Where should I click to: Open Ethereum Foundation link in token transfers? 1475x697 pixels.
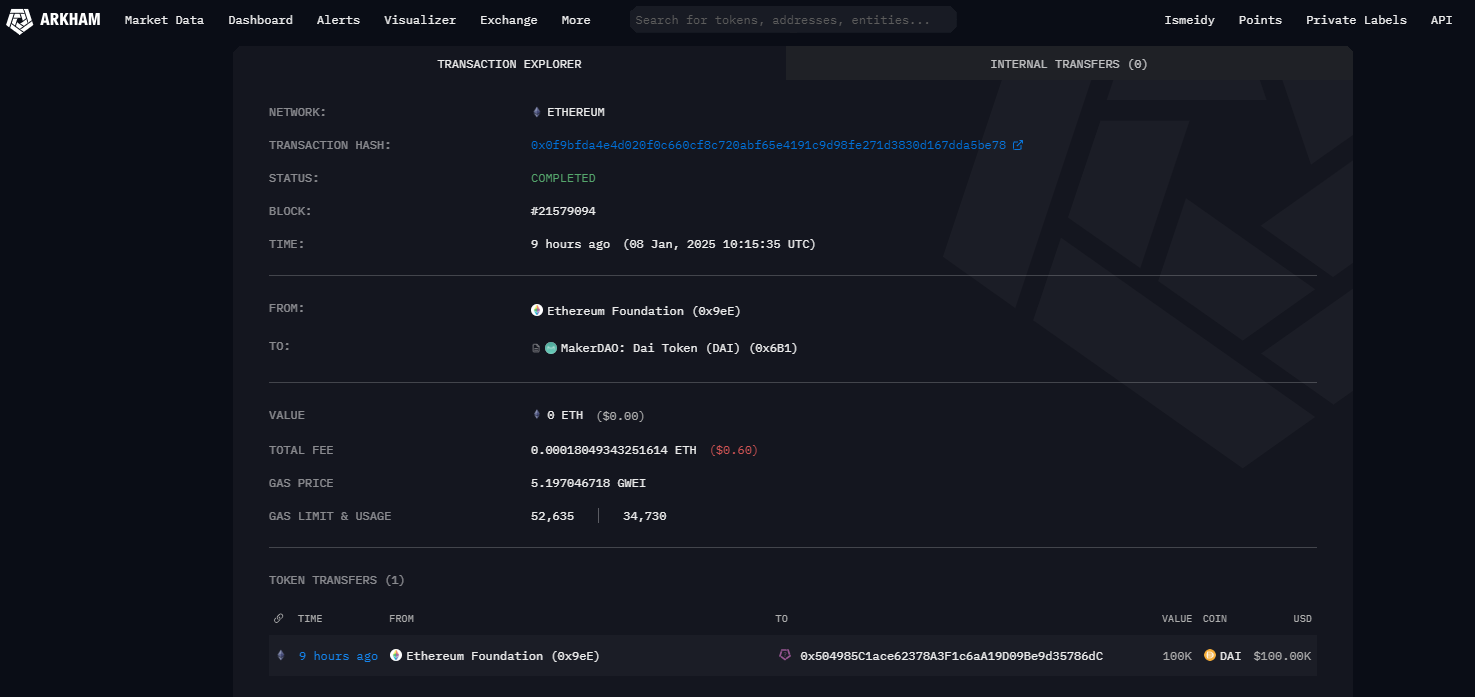[x=503, y=656]
